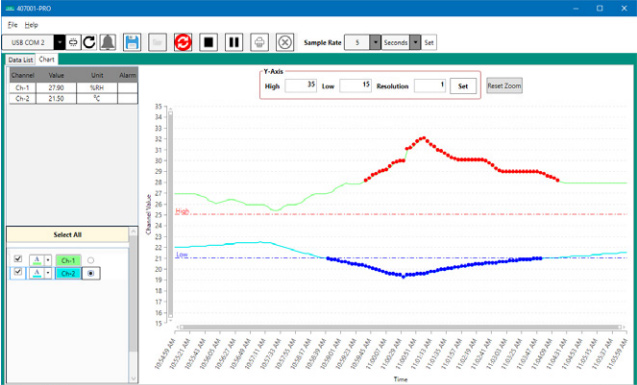This screenshot has height=385, width=637.
Task: Click the %RH unit cell
Action: tap(97, 88)
